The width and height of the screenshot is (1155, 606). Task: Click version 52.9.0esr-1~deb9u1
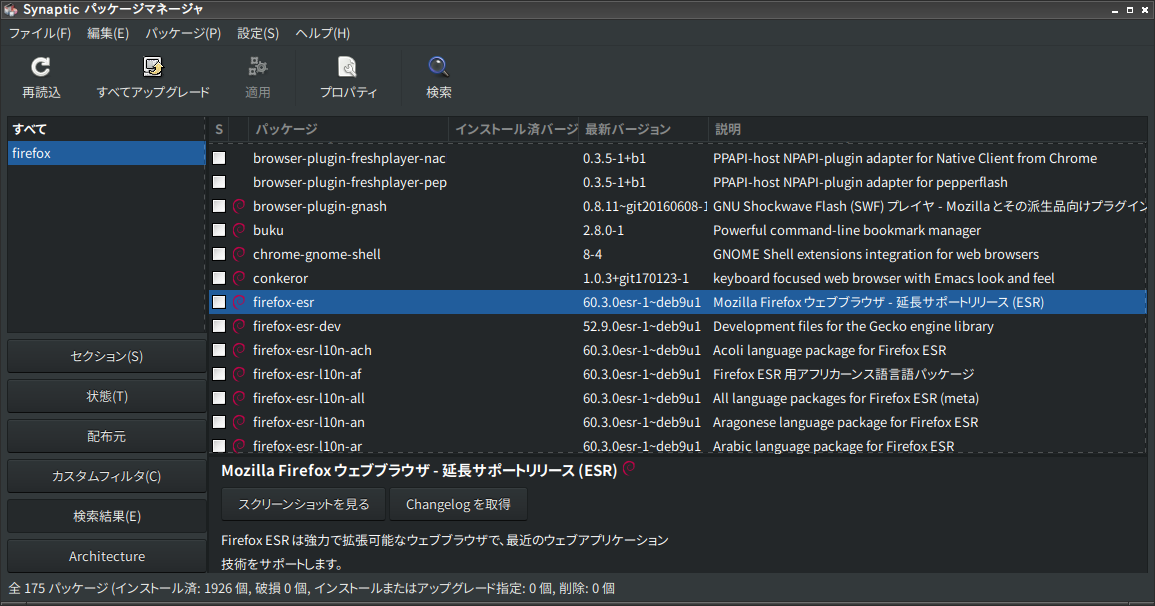(642, 326)
